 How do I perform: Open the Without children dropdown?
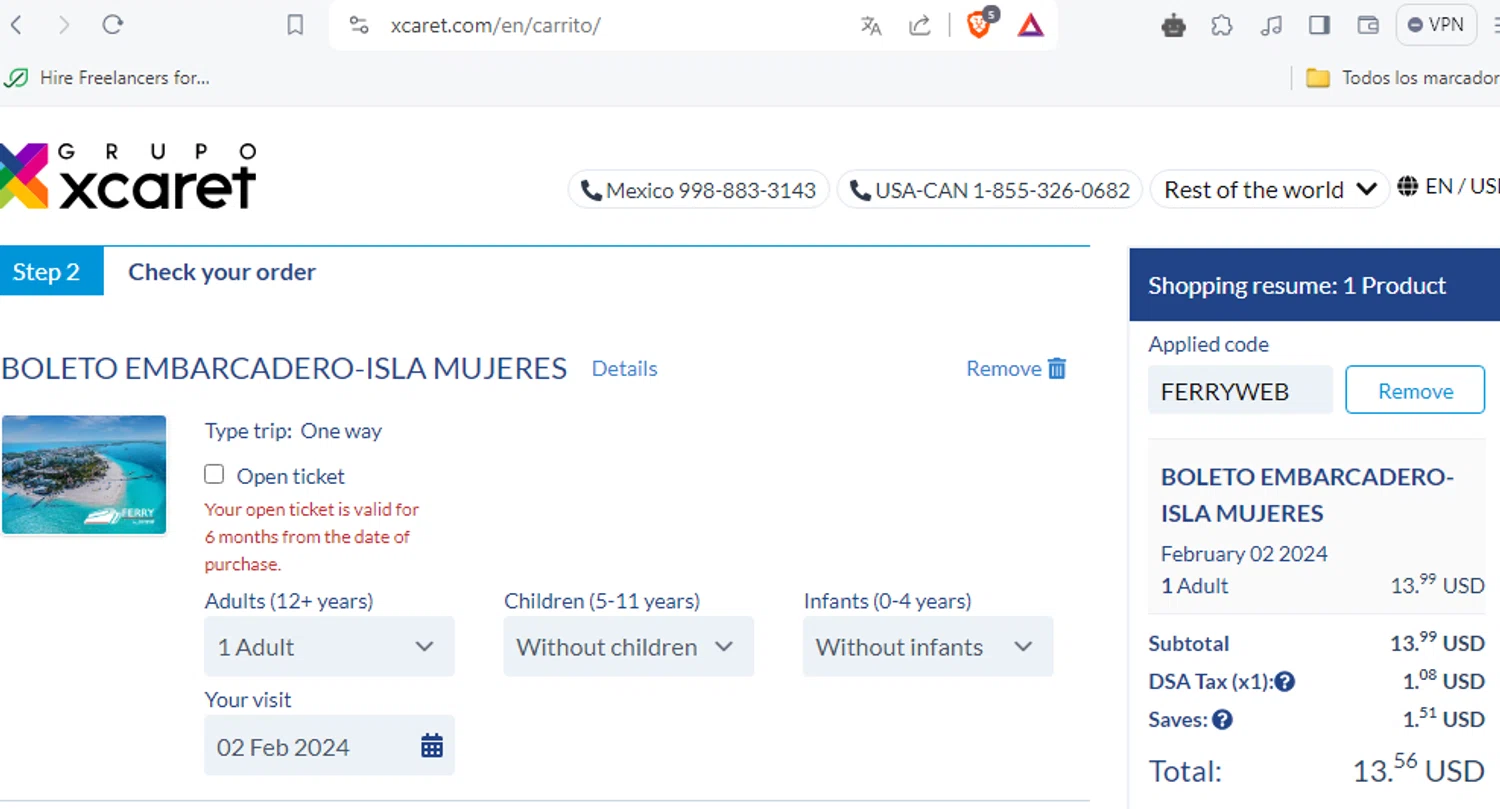[x=629, y=647]
